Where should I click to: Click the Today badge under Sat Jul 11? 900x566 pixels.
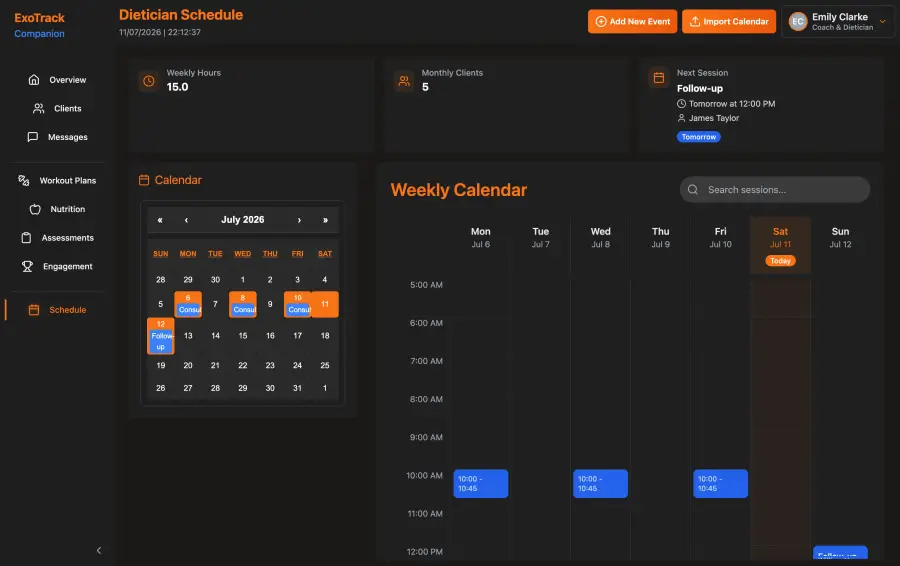click(x=780, y=261)
